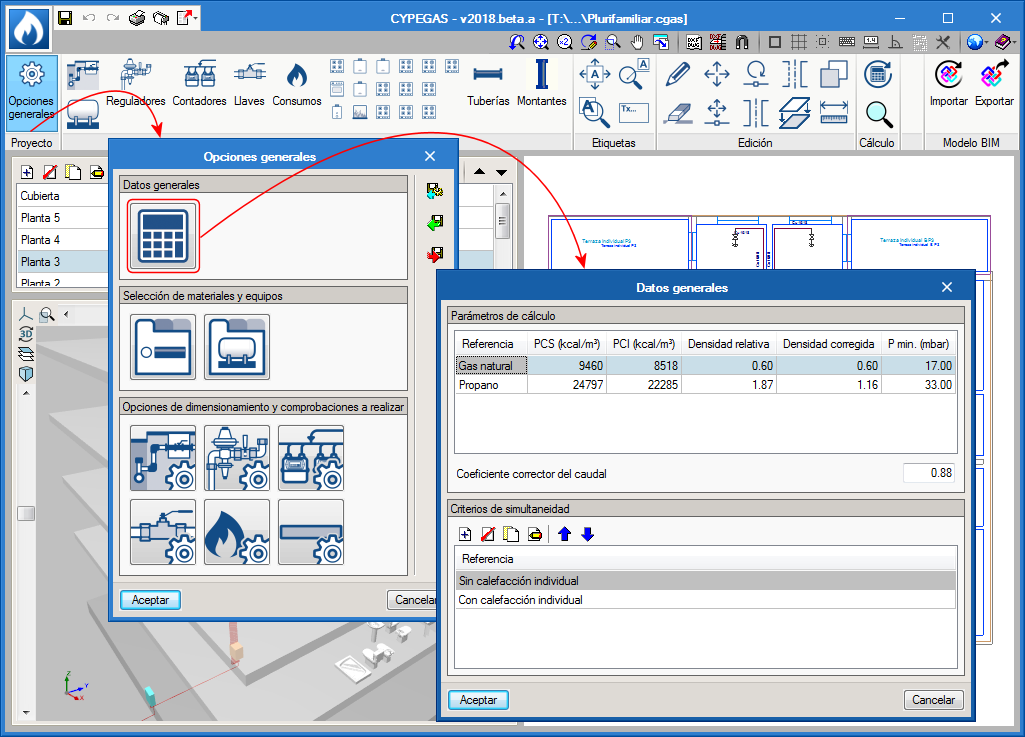Open the meter dimensioning options icon
This screenshot has height=737, width=1025.
(311, 458)
